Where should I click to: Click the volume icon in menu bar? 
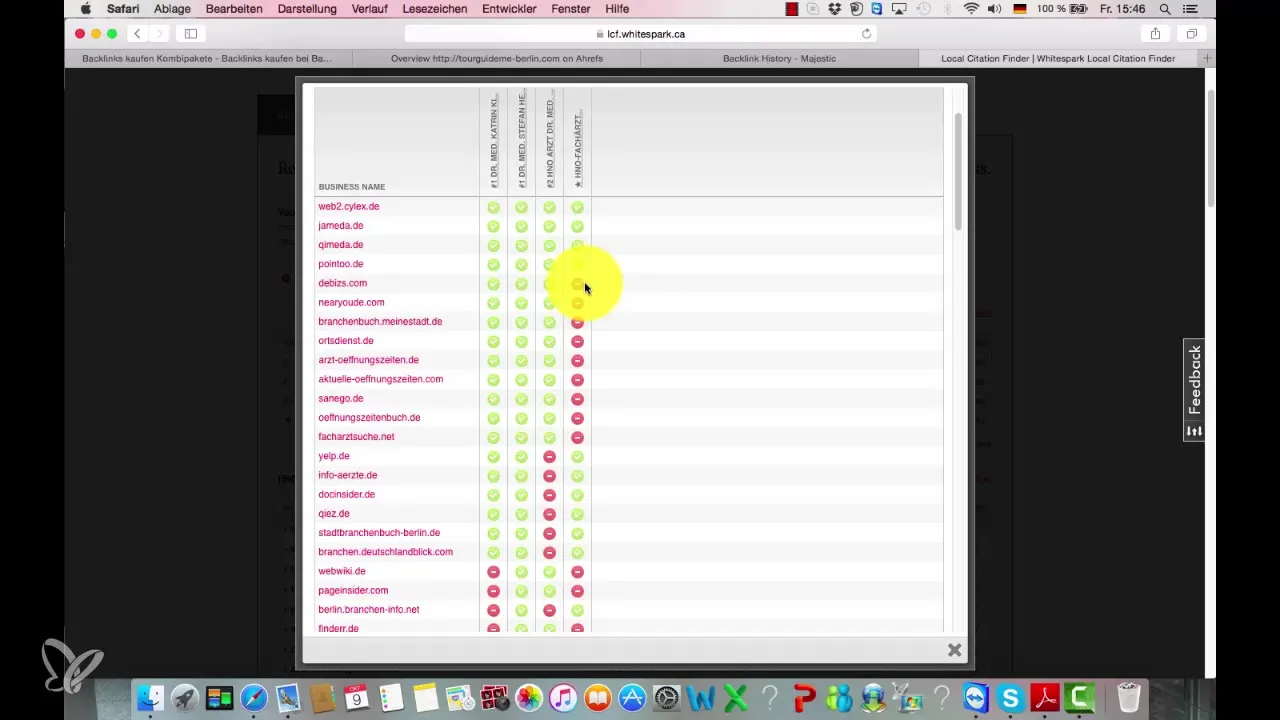[996, 8]
